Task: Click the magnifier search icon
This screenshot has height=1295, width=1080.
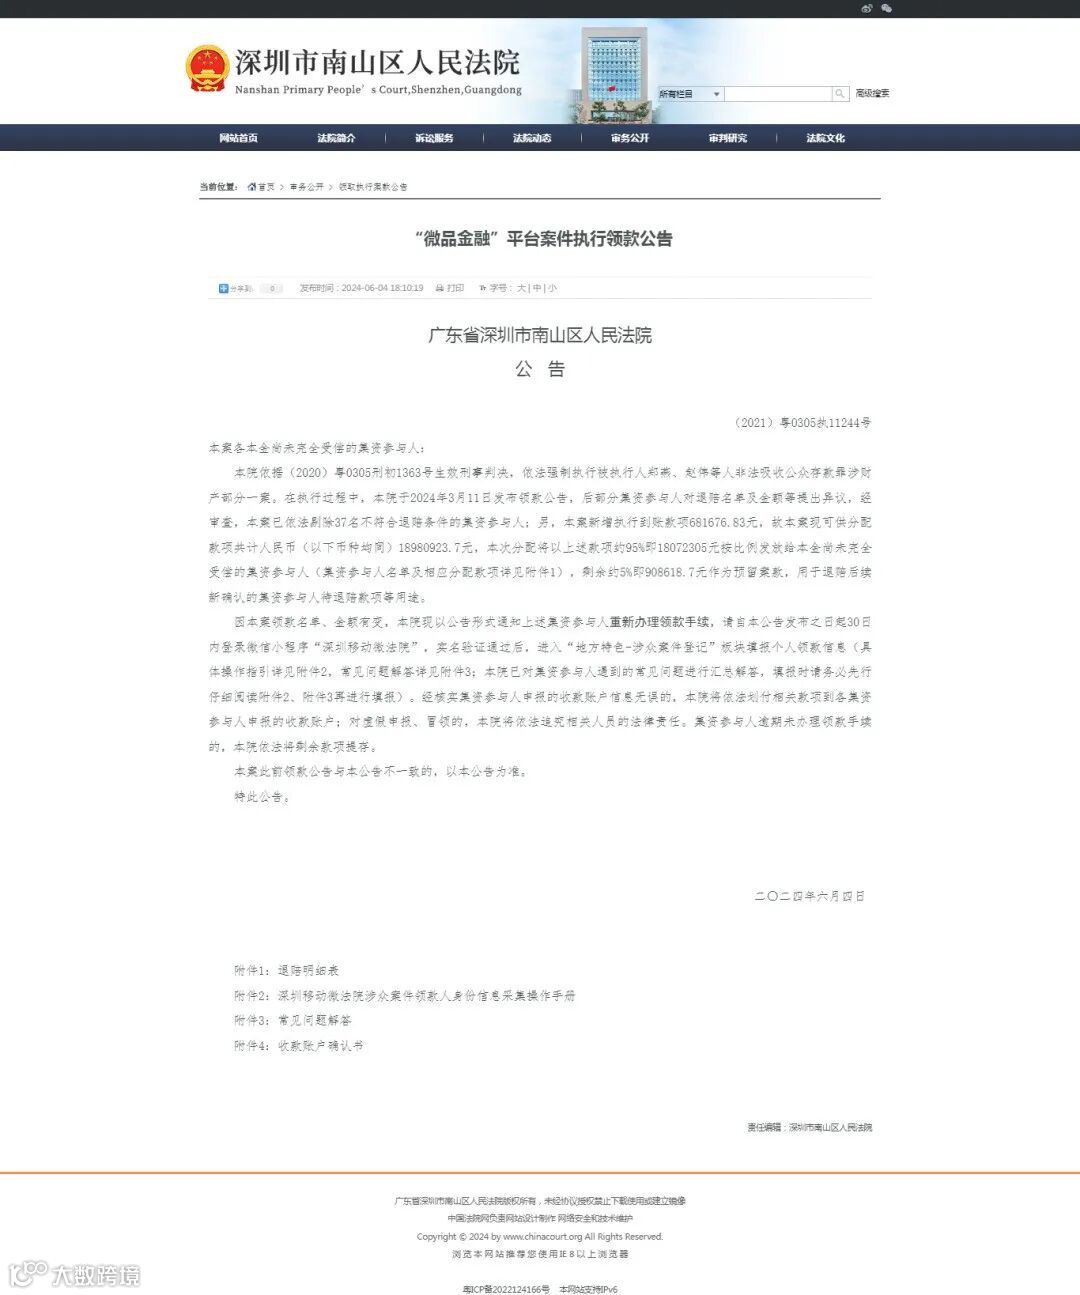Action: click(x=840, y=94)
